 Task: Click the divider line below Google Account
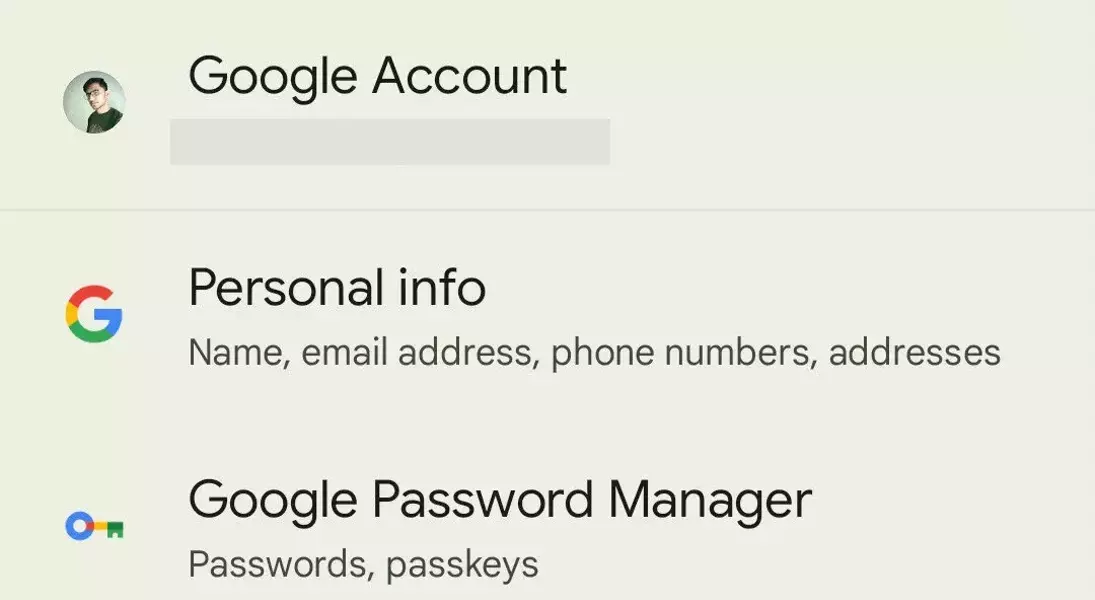[x=548, y=210]
